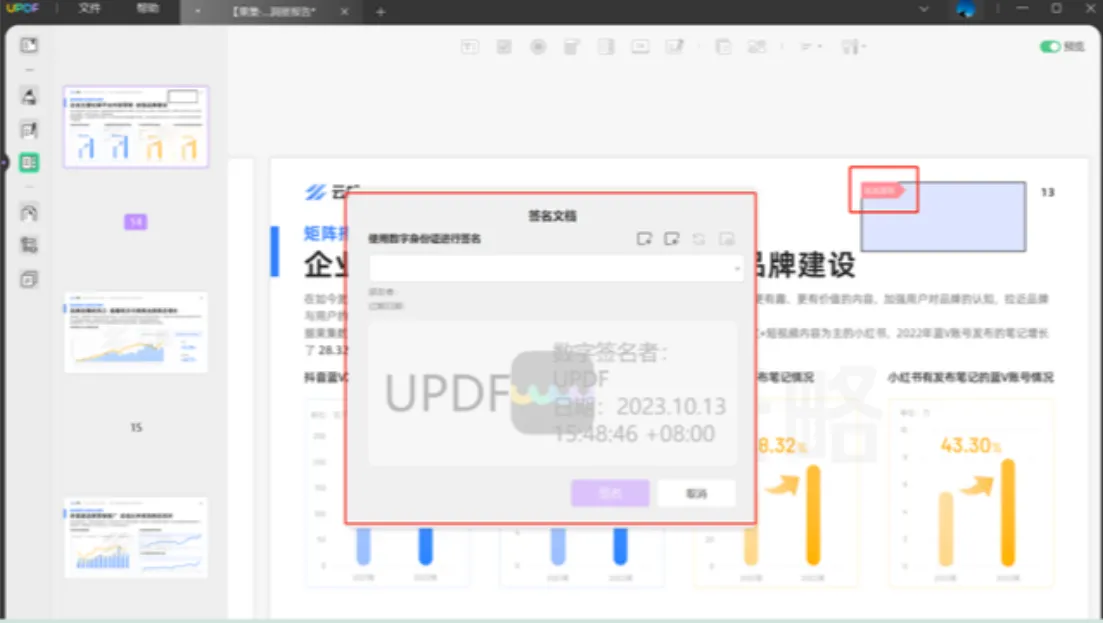The image size is (1103, 623).
Task: Open the Reader mode icon in the left sidebar
Action: coord(29,46)
